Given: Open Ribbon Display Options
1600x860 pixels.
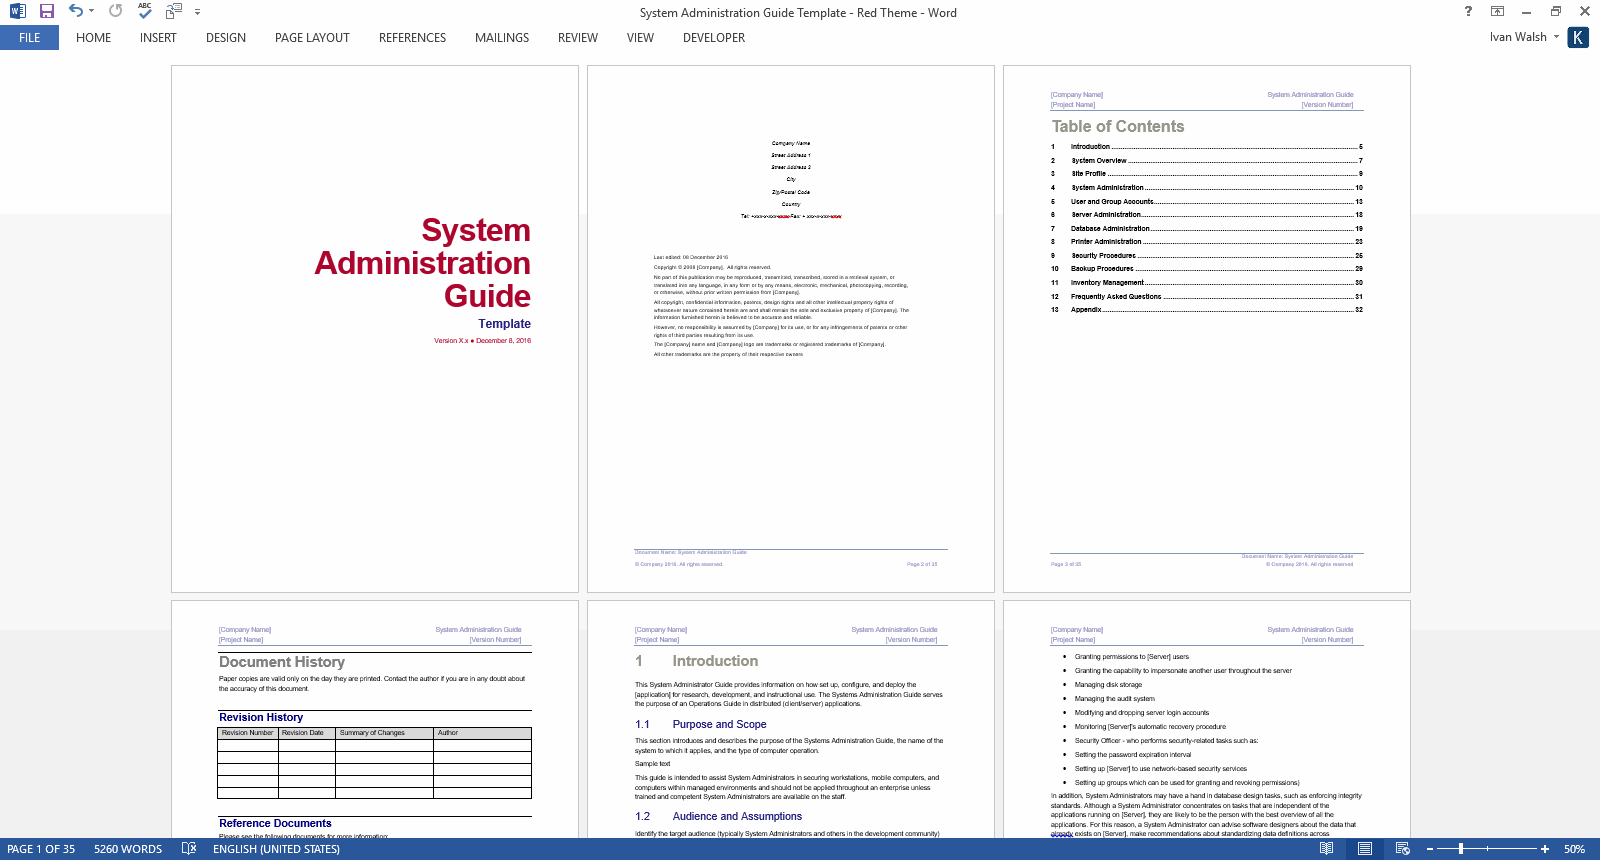Looking at the screenshot, I should pos(1497,11).
